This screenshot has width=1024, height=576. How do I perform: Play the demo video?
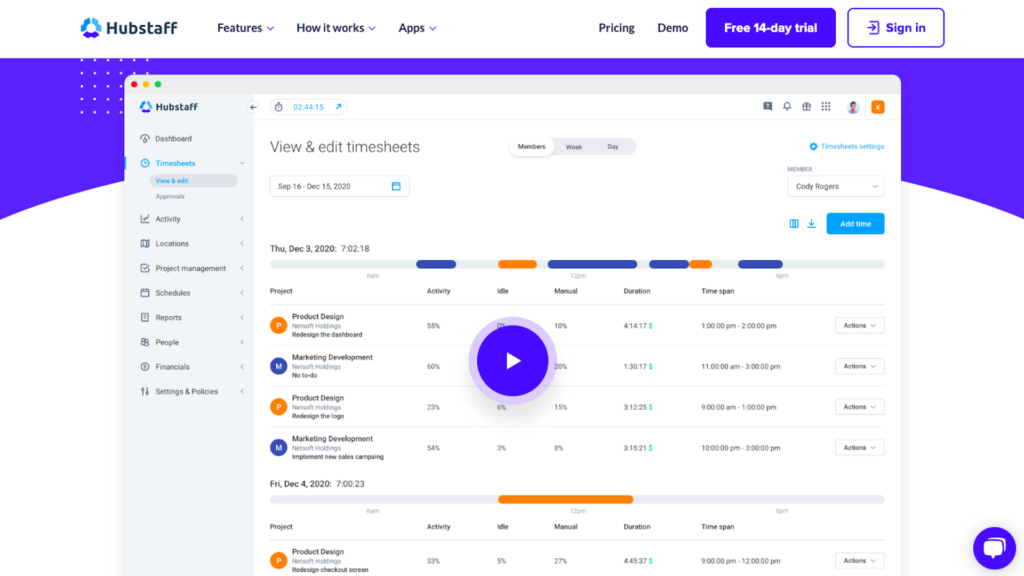[513, 360]
